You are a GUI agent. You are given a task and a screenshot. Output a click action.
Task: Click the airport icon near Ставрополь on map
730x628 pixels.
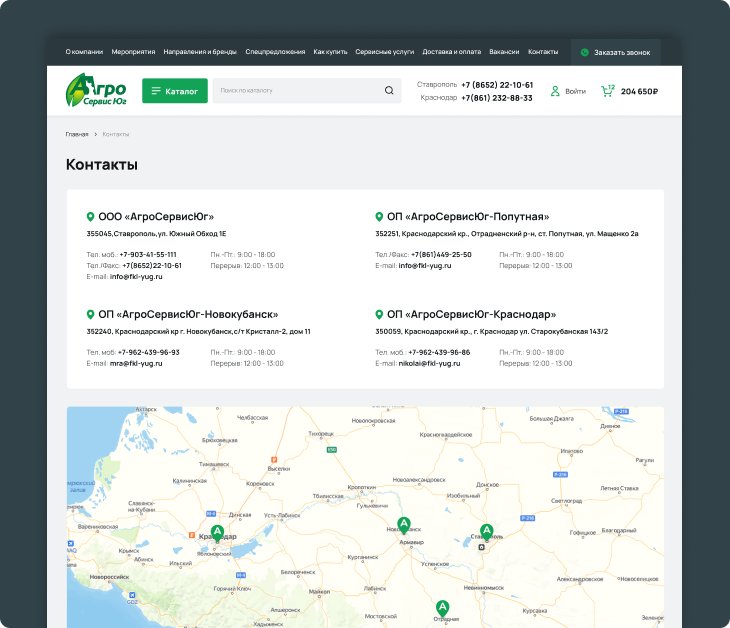[x=482, y=547]
